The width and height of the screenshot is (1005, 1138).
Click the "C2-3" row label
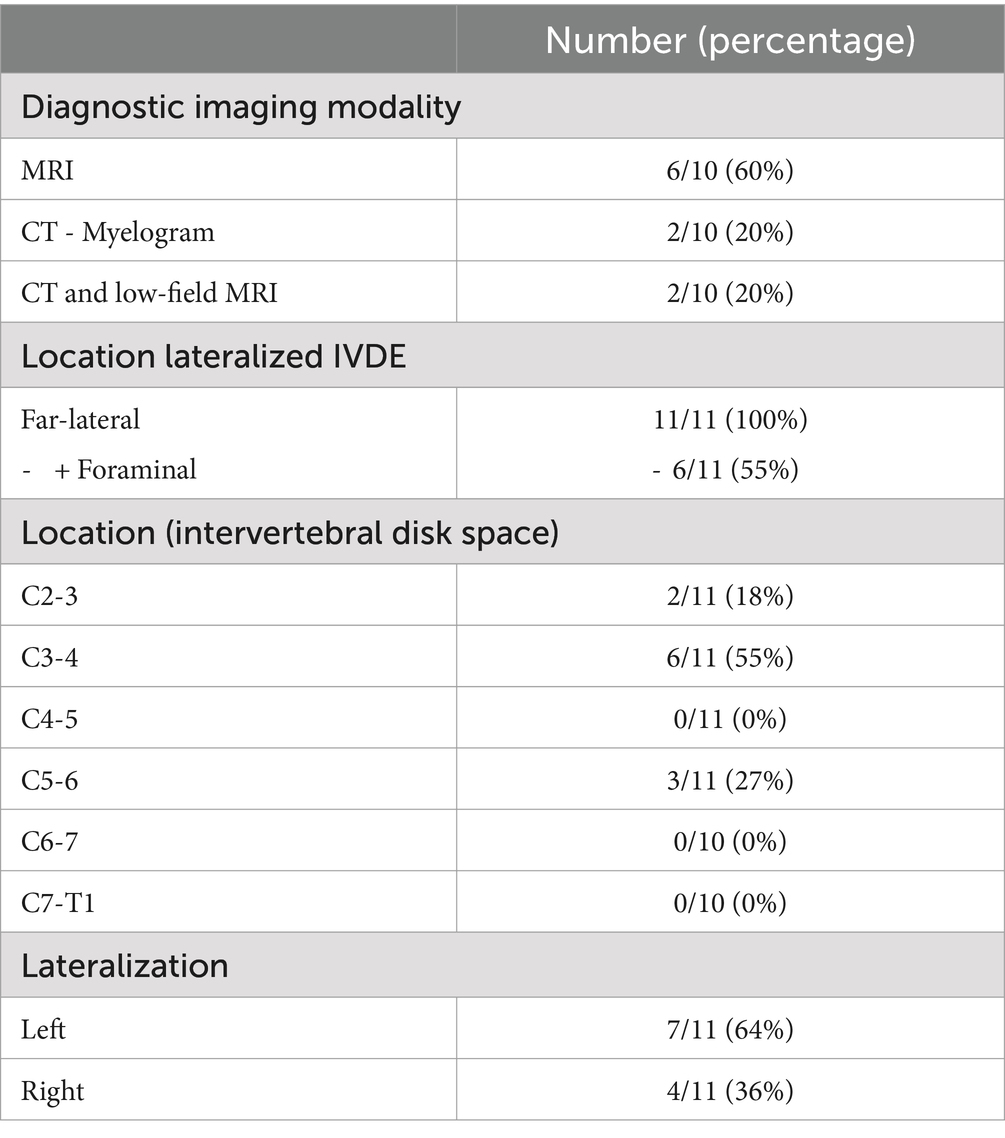pos(50,596)
